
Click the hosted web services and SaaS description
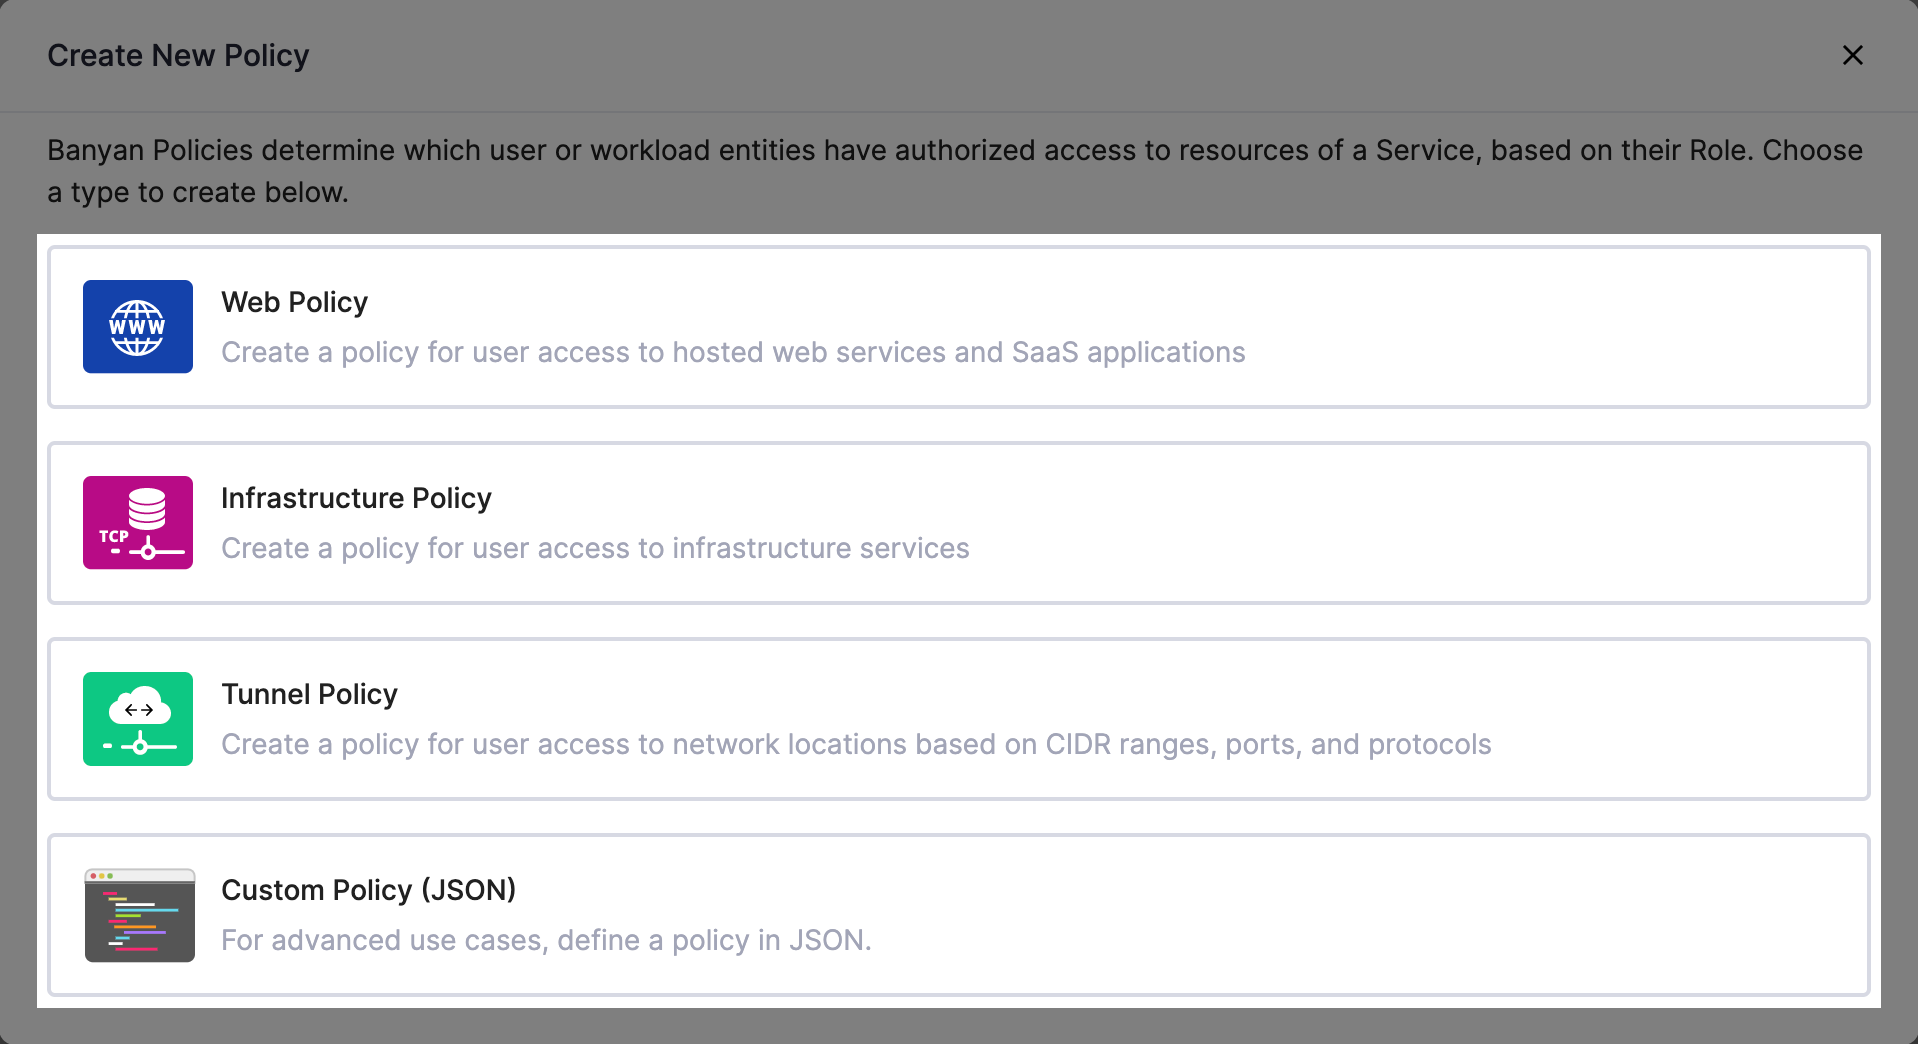click(733, 352)
